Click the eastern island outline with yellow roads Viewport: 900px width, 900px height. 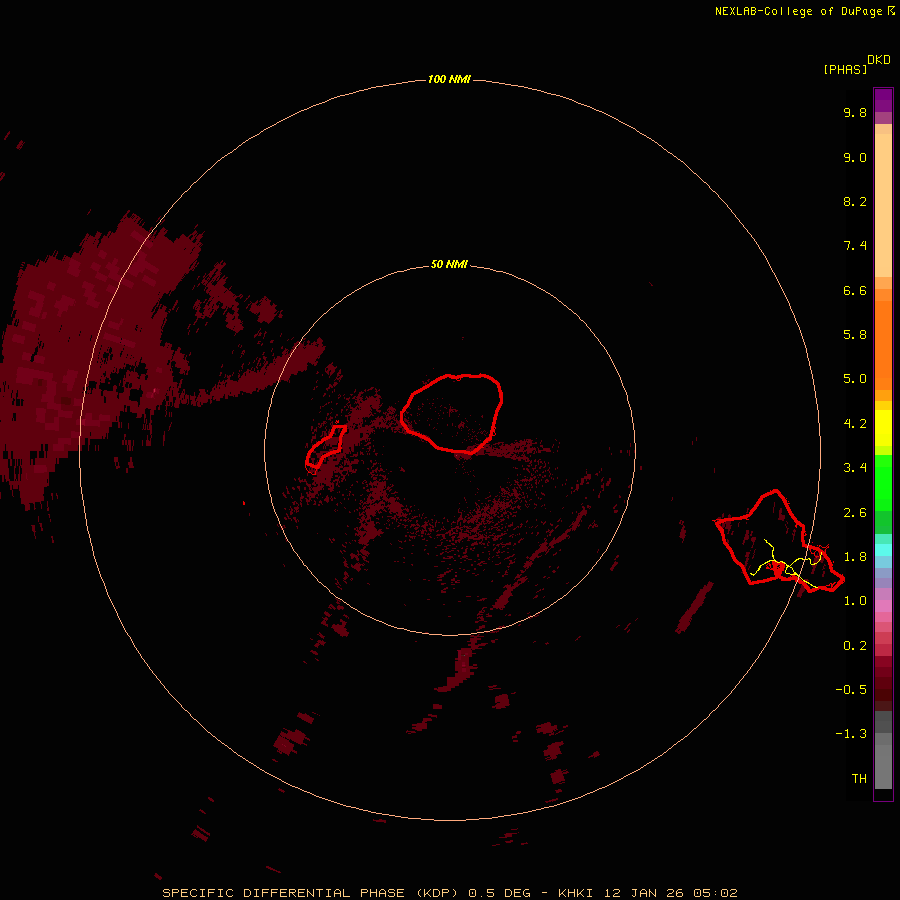pyautogui.click(x=779, y=540)
